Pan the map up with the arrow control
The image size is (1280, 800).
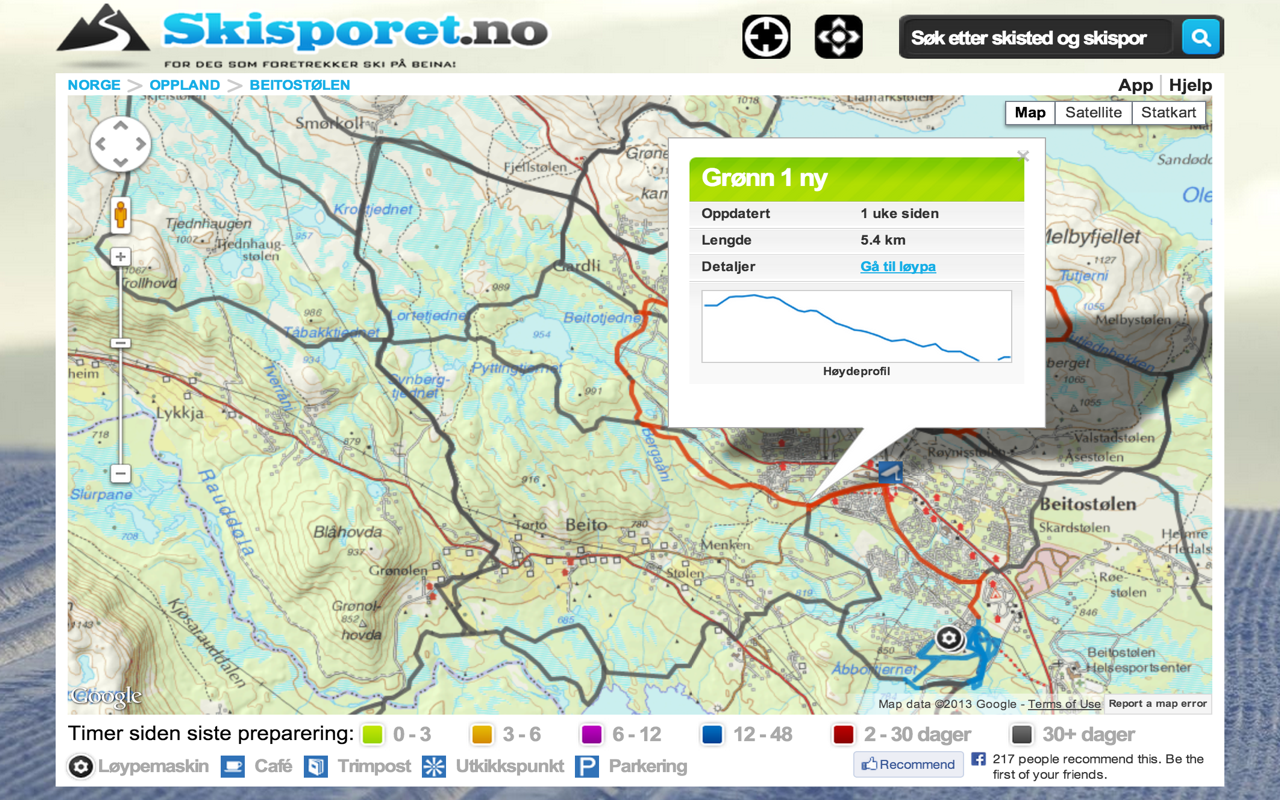[120, 126]
